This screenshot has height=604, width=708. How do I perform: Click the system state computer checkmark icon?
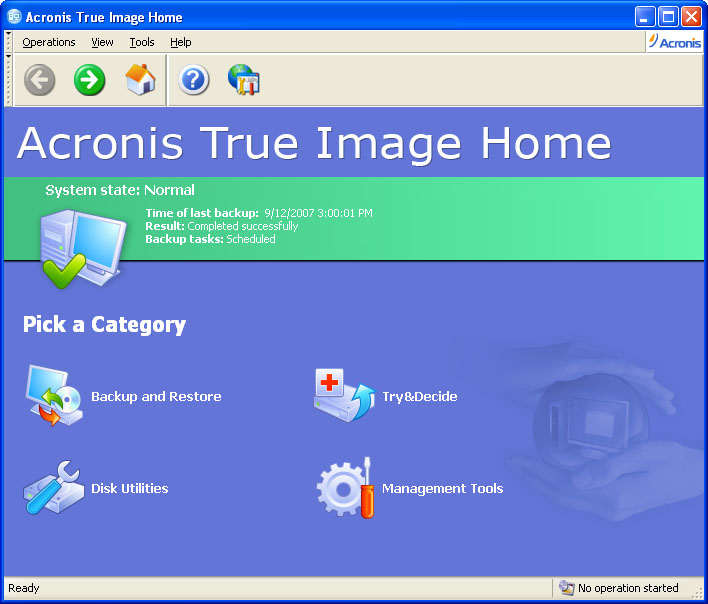(83, 249)
